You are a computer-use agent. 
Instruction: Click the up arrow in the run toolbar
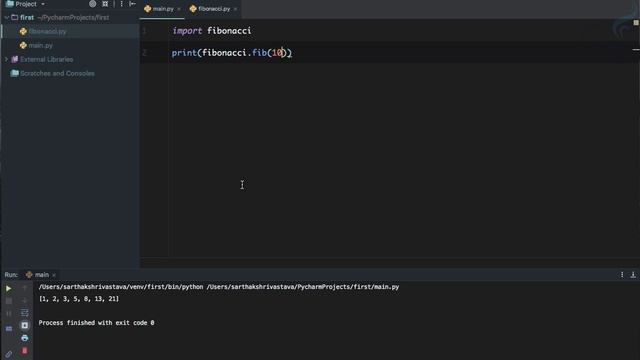click(x=24, y=288)
